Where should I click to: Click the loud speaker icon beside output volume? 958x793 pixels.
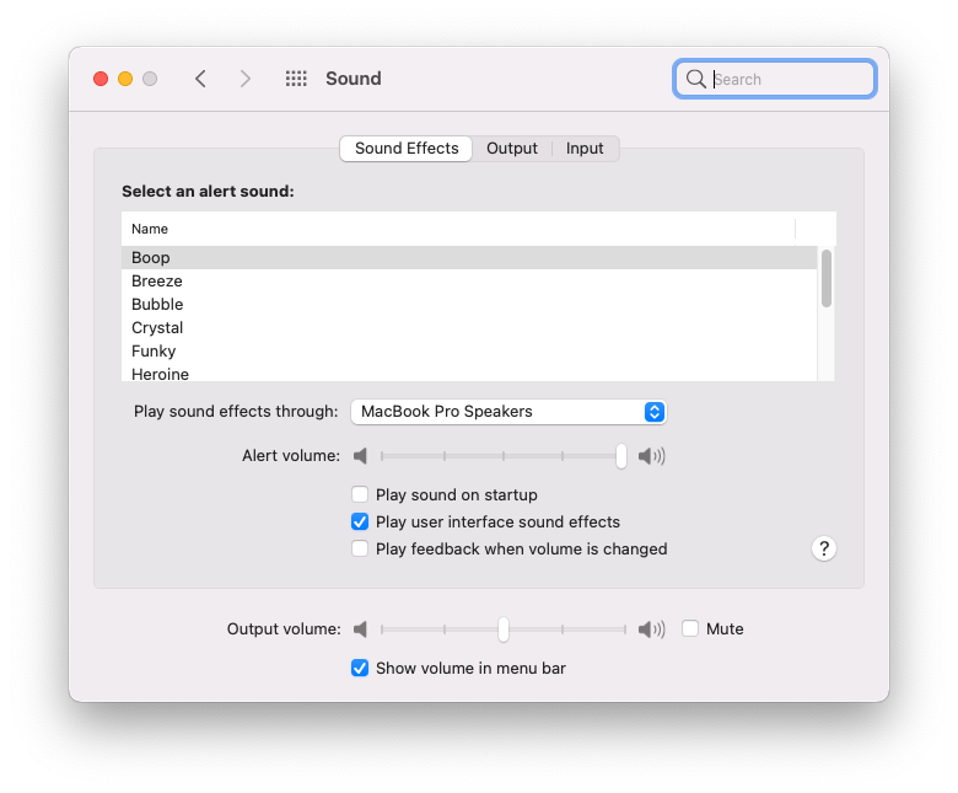click(651, 628)
